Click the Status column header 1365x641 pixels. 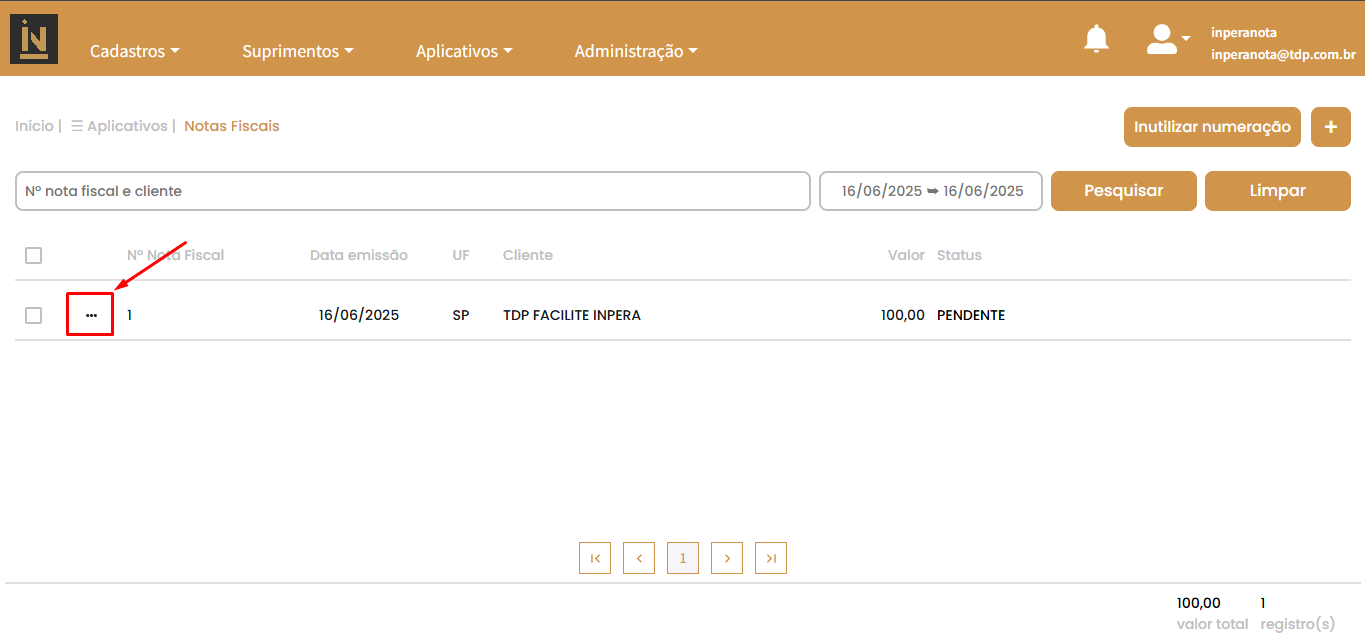(959, 255)
